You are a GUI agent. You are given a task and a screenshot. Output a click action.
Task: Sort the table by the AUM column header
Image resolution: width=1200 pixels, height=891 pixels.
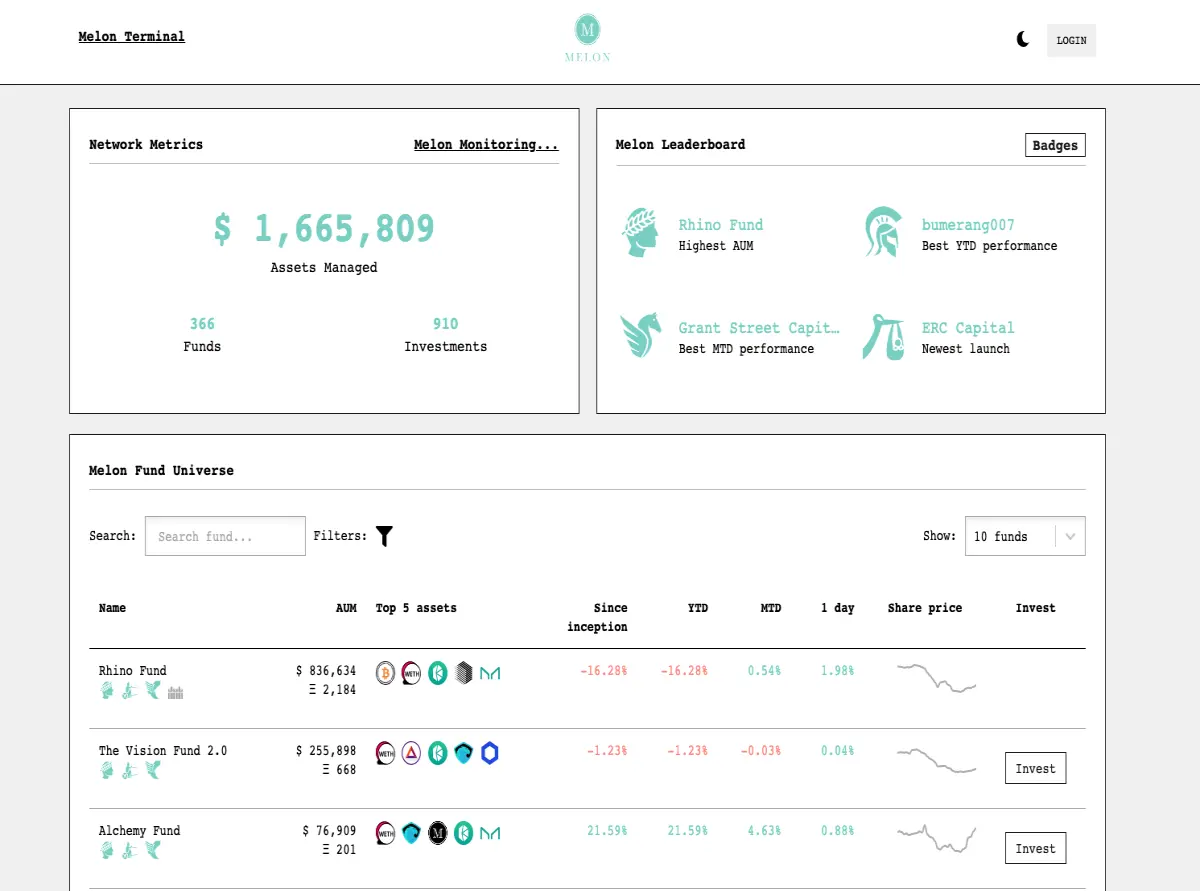tap(346, 608)
